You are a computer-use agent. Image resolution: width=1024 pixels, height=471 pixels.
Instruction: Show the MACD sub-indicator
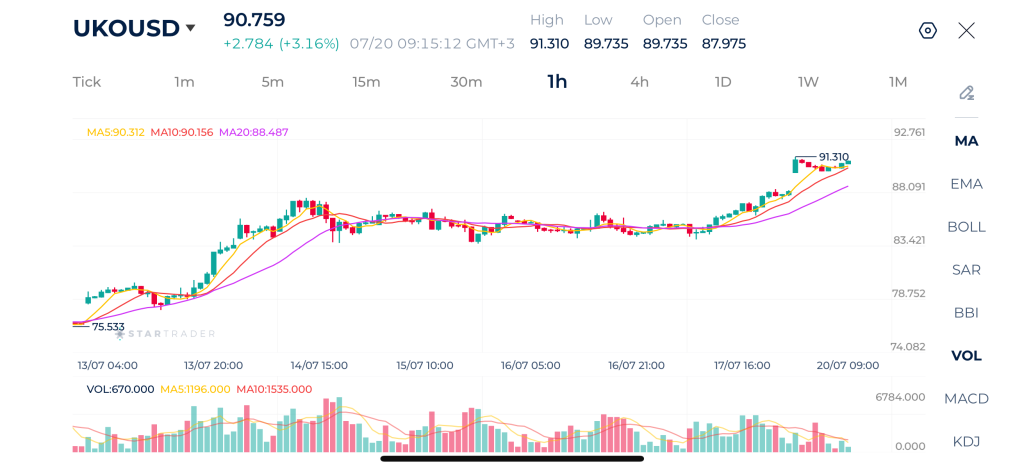[x=967, y=398]
